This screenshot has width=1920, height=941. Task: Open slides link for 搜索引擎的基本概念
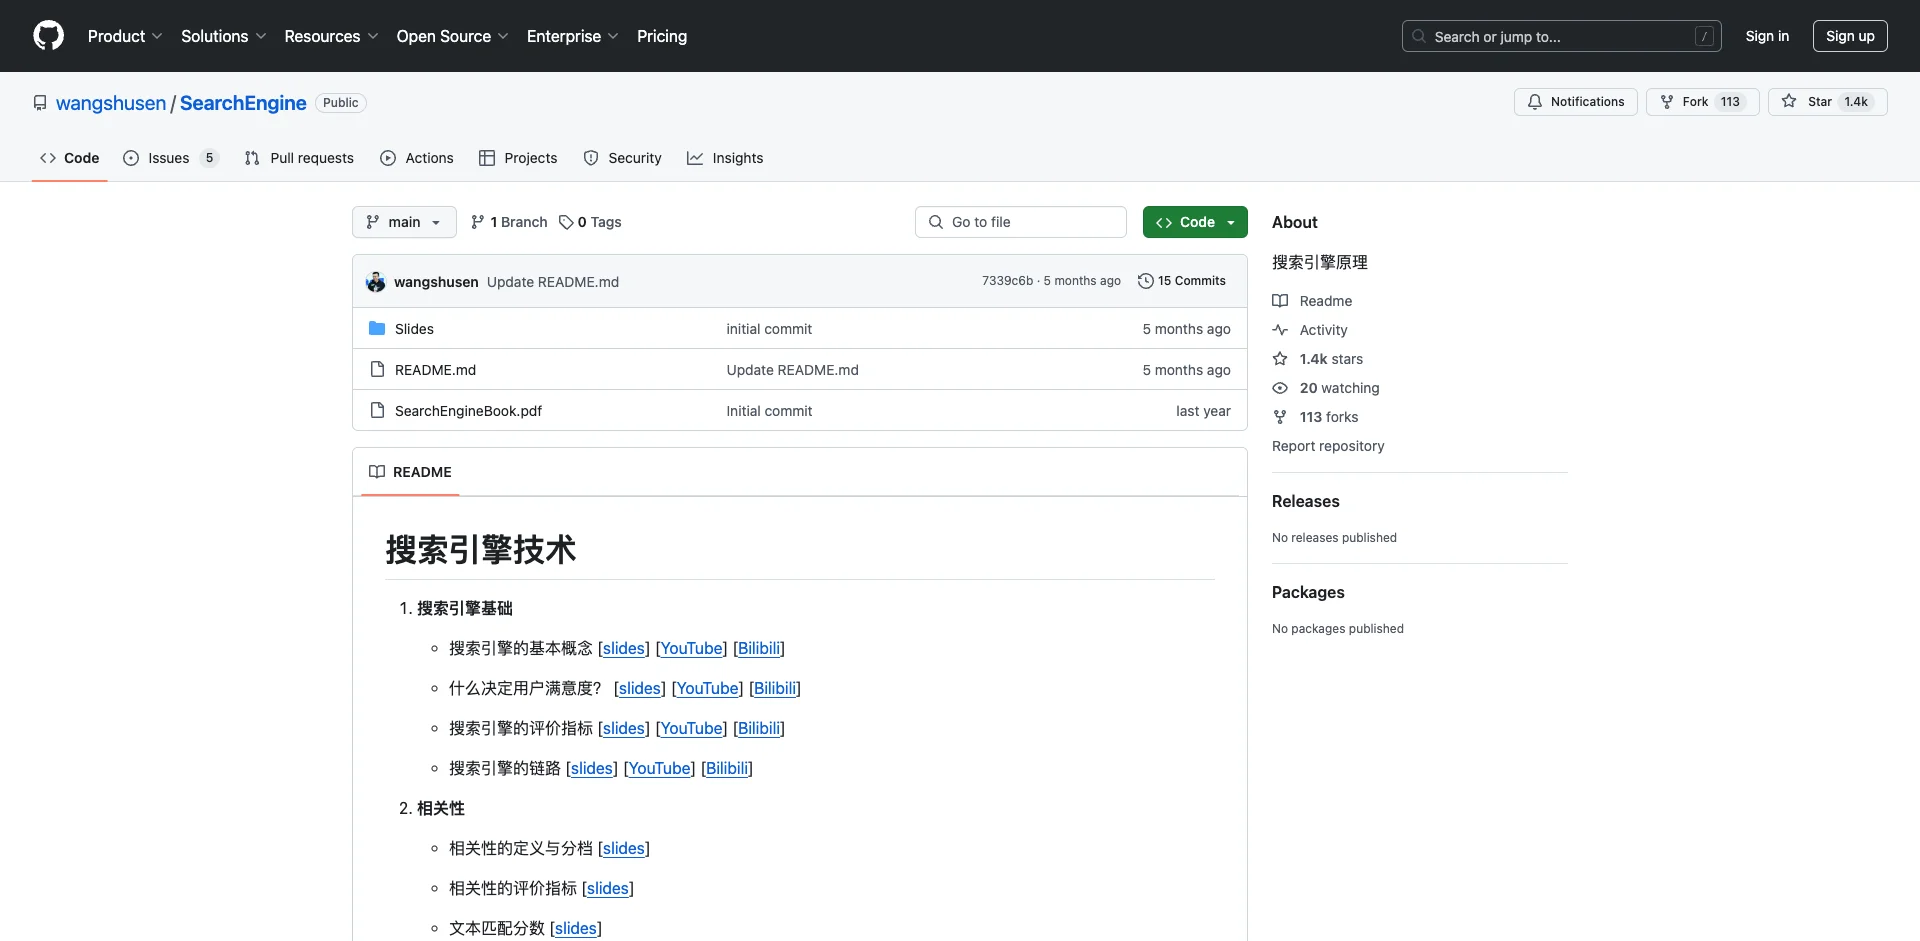pos(624,648)
